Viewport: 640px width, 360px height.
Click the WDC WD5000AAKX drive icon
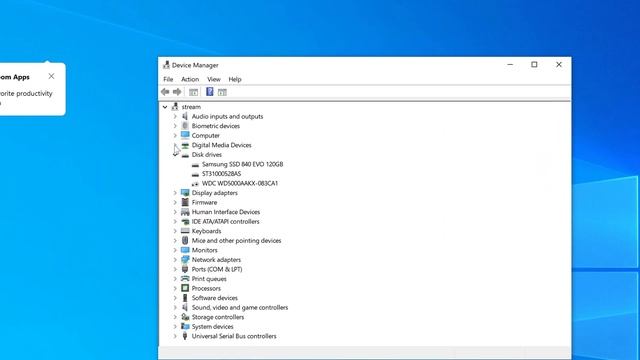pyautogui.click(x=195, y=184)
